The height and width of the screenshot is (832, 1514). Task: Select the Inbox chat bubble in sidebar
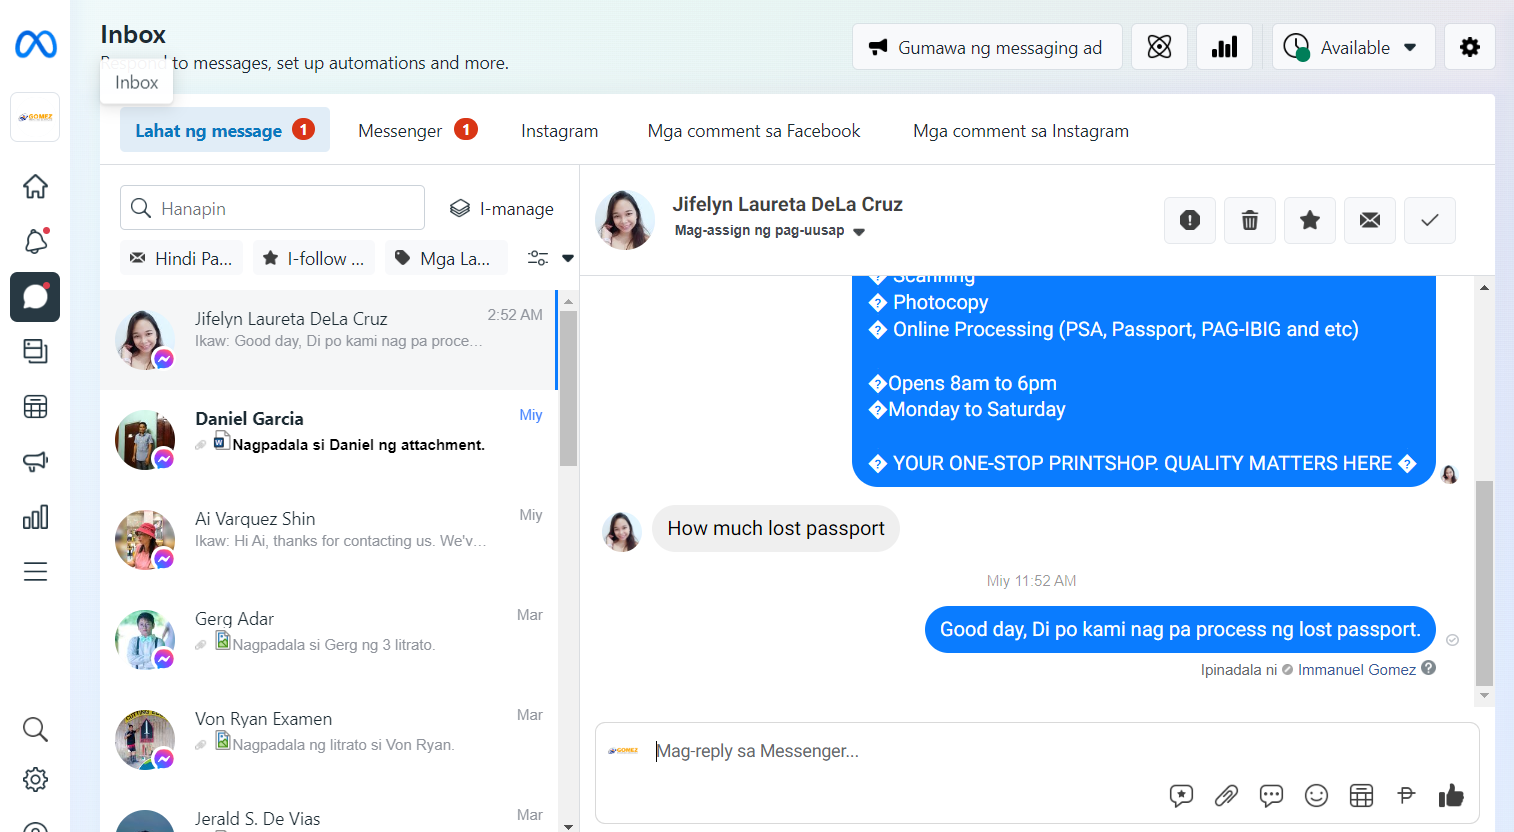pos(35,297)
